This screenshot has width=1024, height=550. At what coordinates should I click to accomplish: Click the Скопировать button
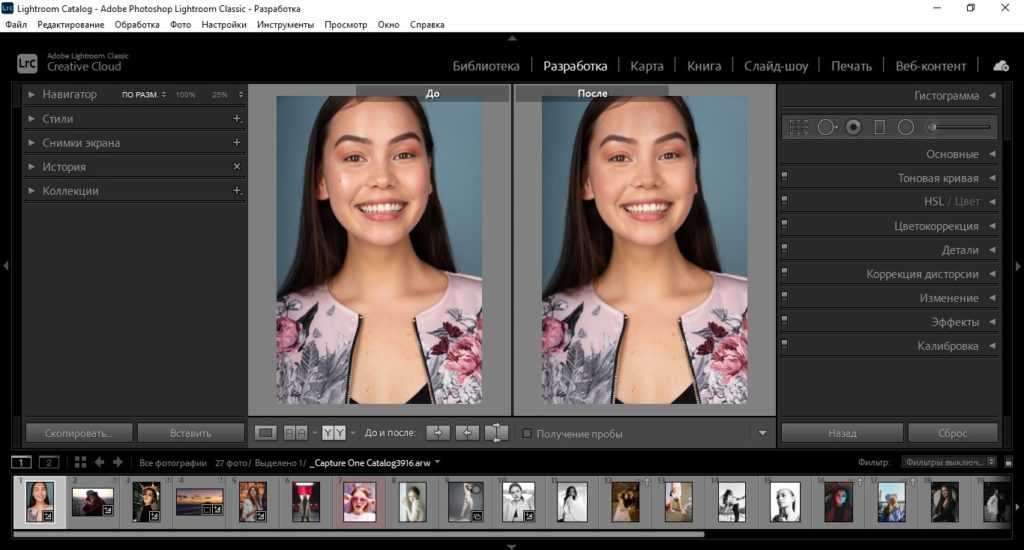click(78, 433)
